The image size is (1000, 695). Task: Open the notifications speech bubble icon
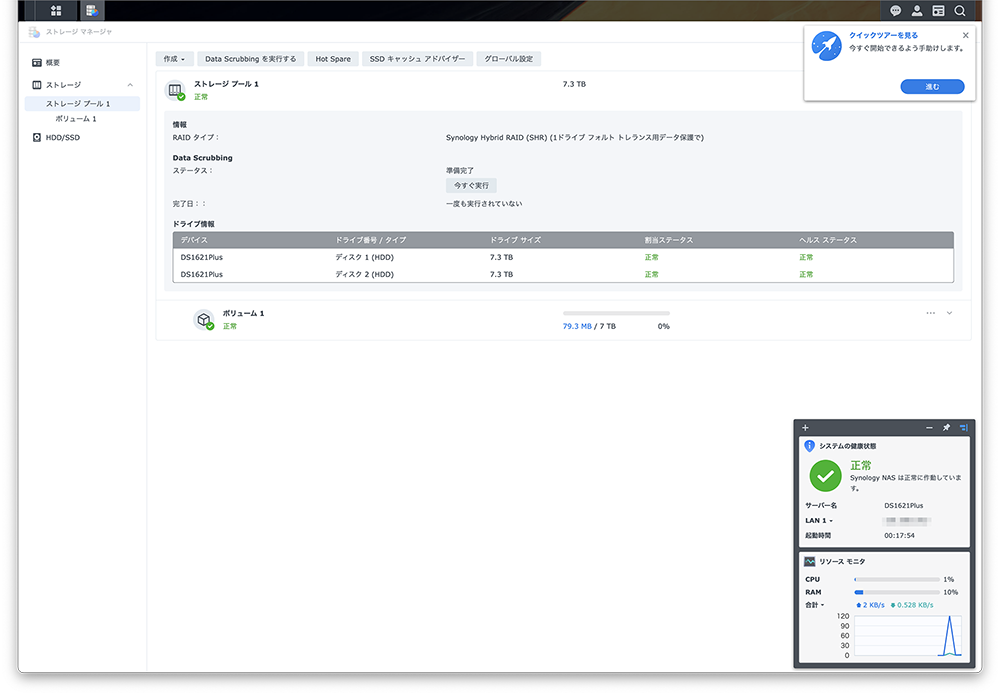point(896,11)
